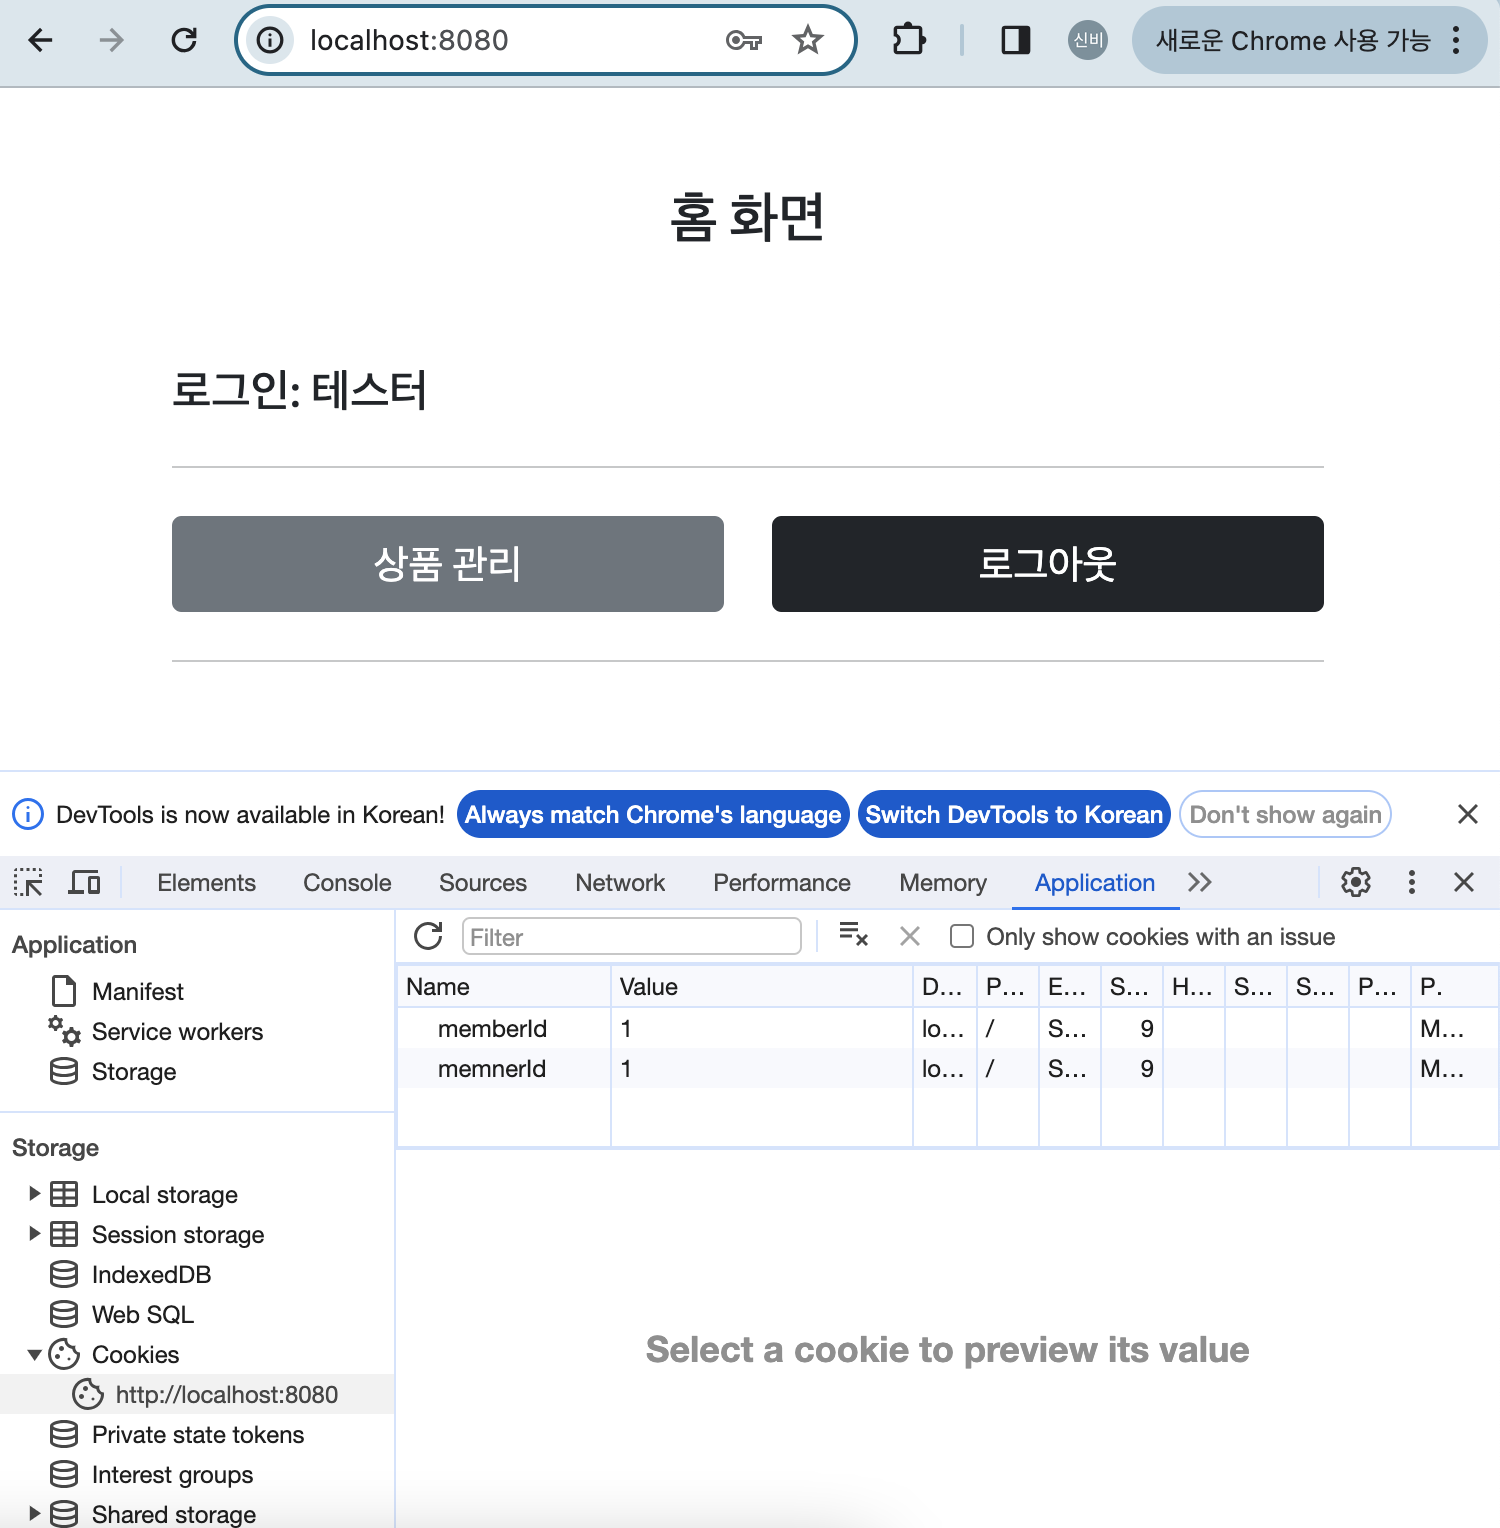Open saved password key icon

744,40
